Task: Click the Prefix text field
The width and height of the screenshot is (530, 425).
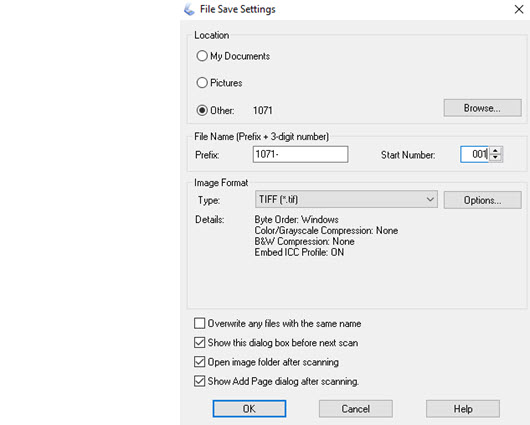Action: click(300, 155)
